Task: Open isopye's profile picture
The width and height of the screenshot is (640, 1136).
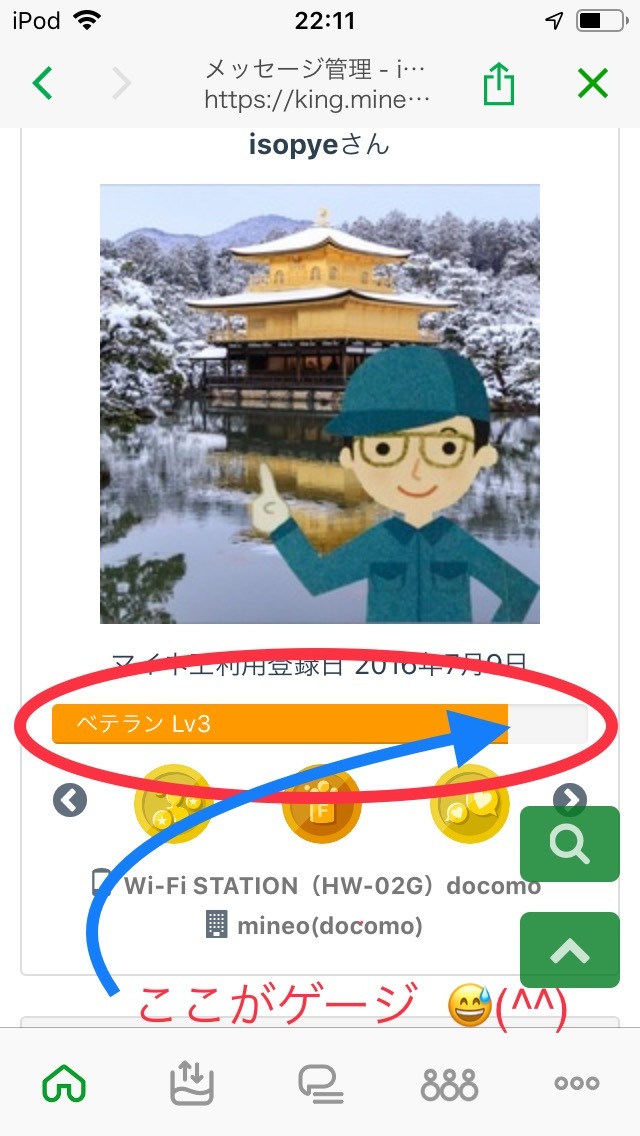Action: pyautogui.click(x=320, y=404)
